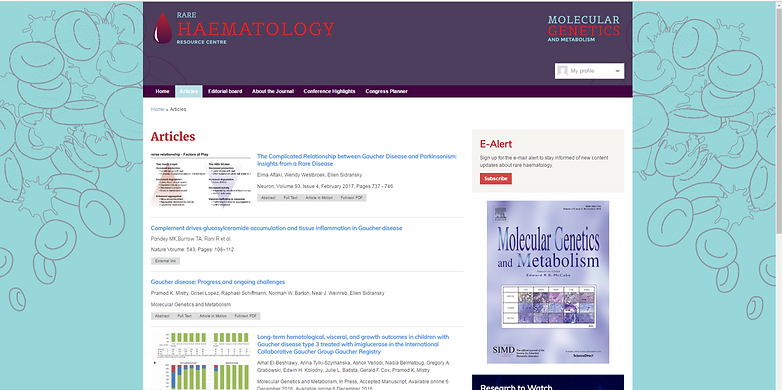Open the Home menu tab

pyautogui.click(x=162, y=91)
